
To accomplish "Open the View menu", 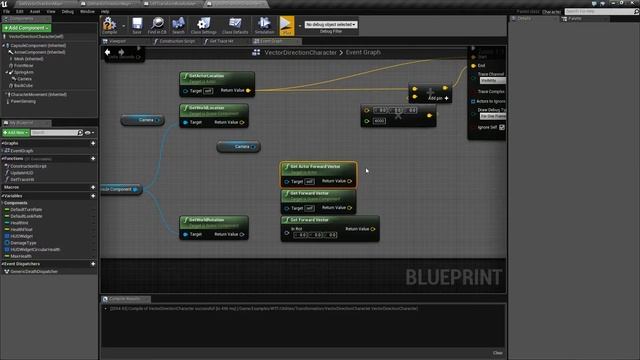I will point(51,11).
